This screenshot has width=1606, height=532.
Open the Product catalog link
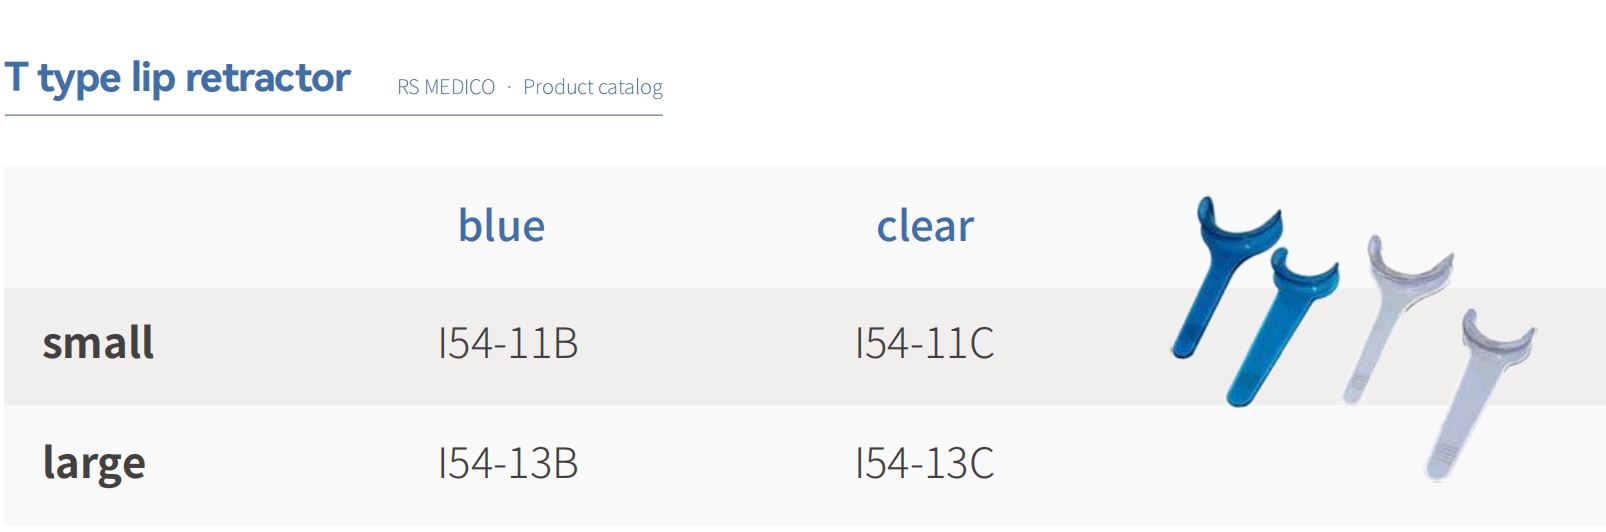[593, 87]
